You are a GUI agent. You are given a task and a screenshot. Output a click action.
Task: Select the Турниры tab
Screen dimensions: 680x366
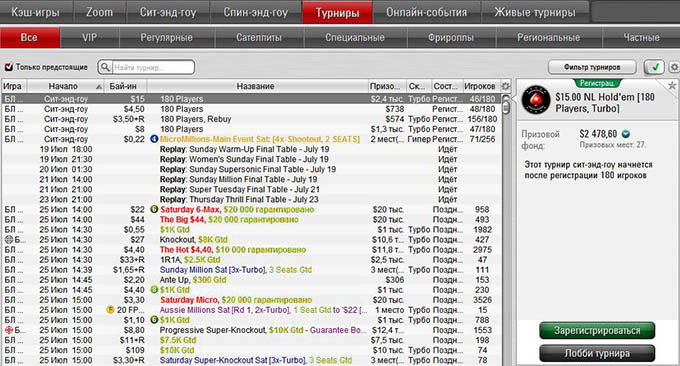click(337, 12)
